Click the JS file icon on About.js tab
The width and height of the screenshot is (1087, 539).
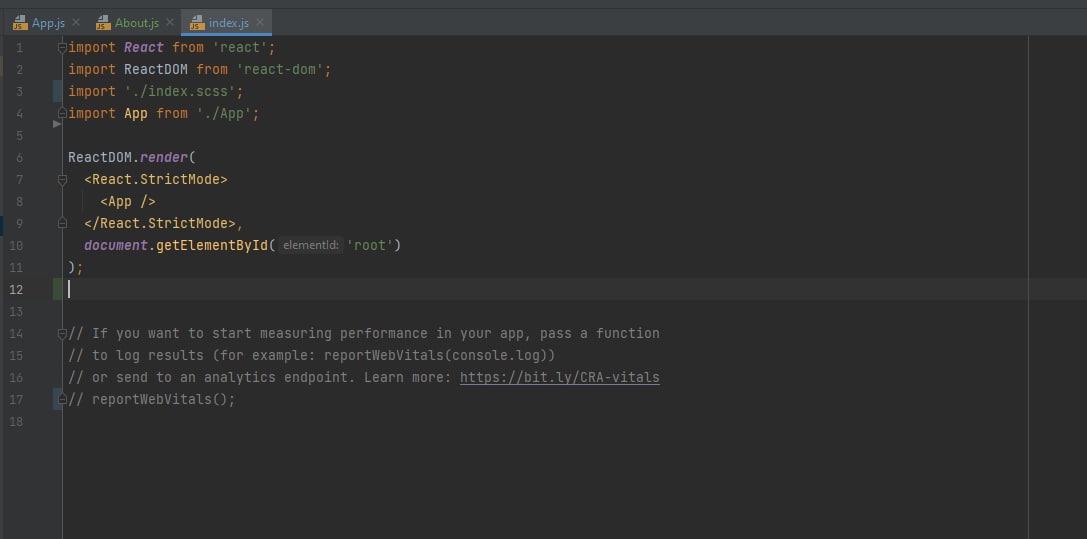pos(103,23)
